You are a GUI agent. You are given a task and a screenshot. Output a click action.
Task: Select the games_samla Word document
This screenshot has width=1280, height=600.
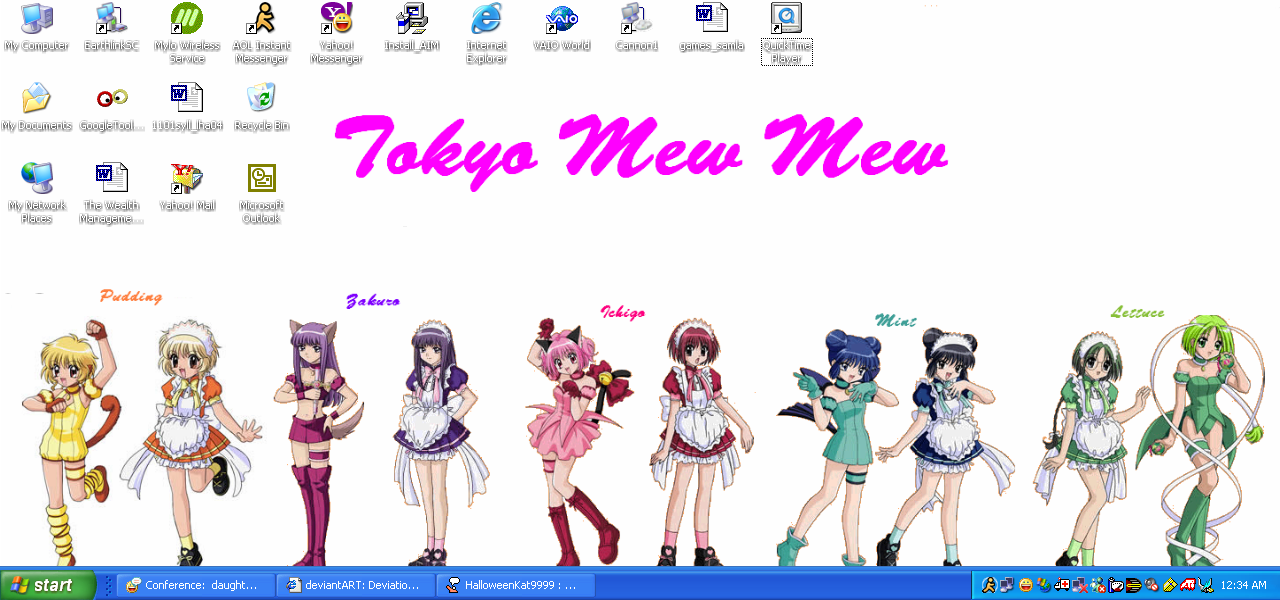pos(712,28)
